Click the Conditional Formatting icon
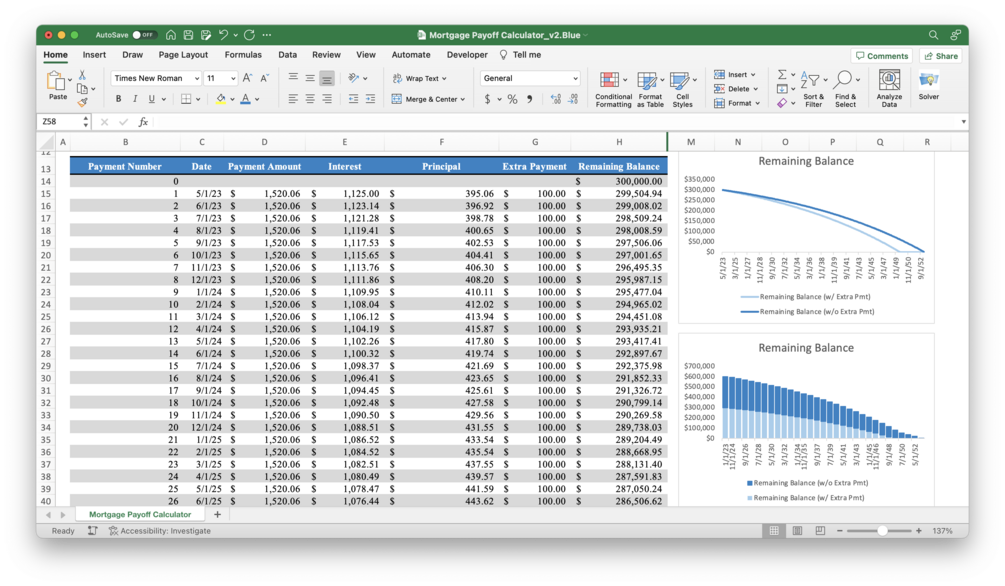This screenshot has width=1005, height=586. [x=609, y=80]
